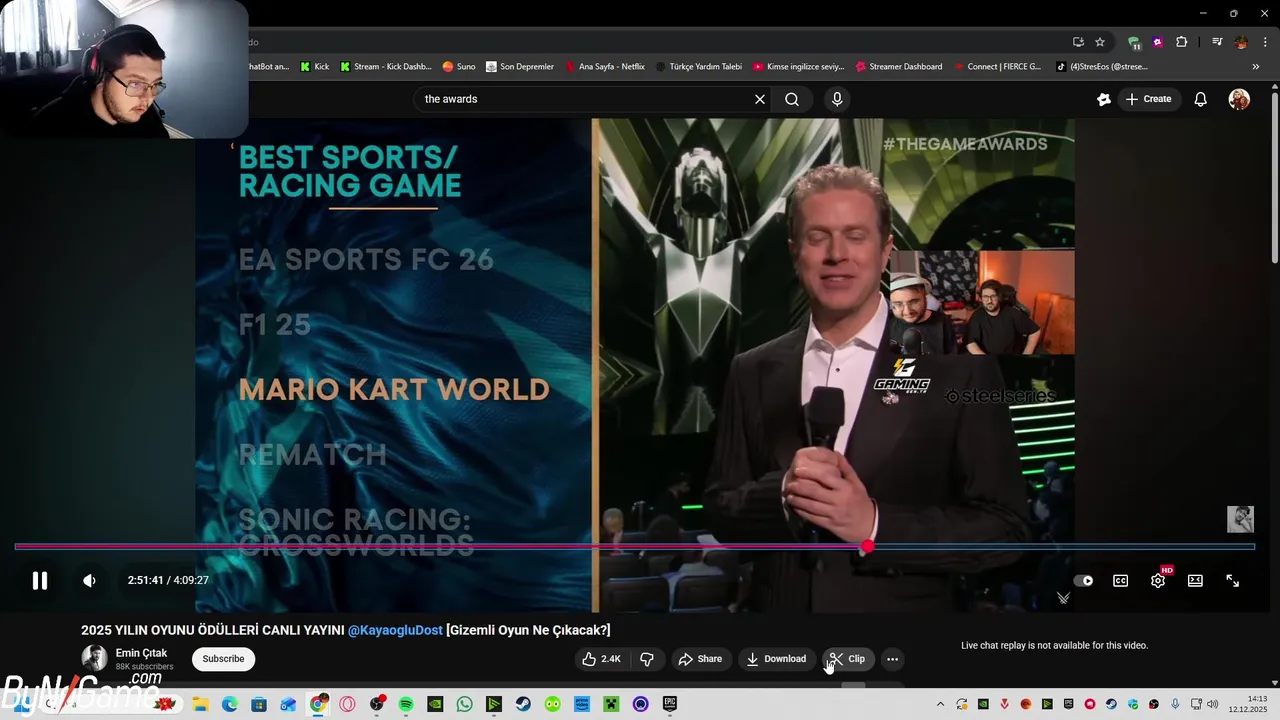Open the YouTube Create menu

click(1148, 99)
